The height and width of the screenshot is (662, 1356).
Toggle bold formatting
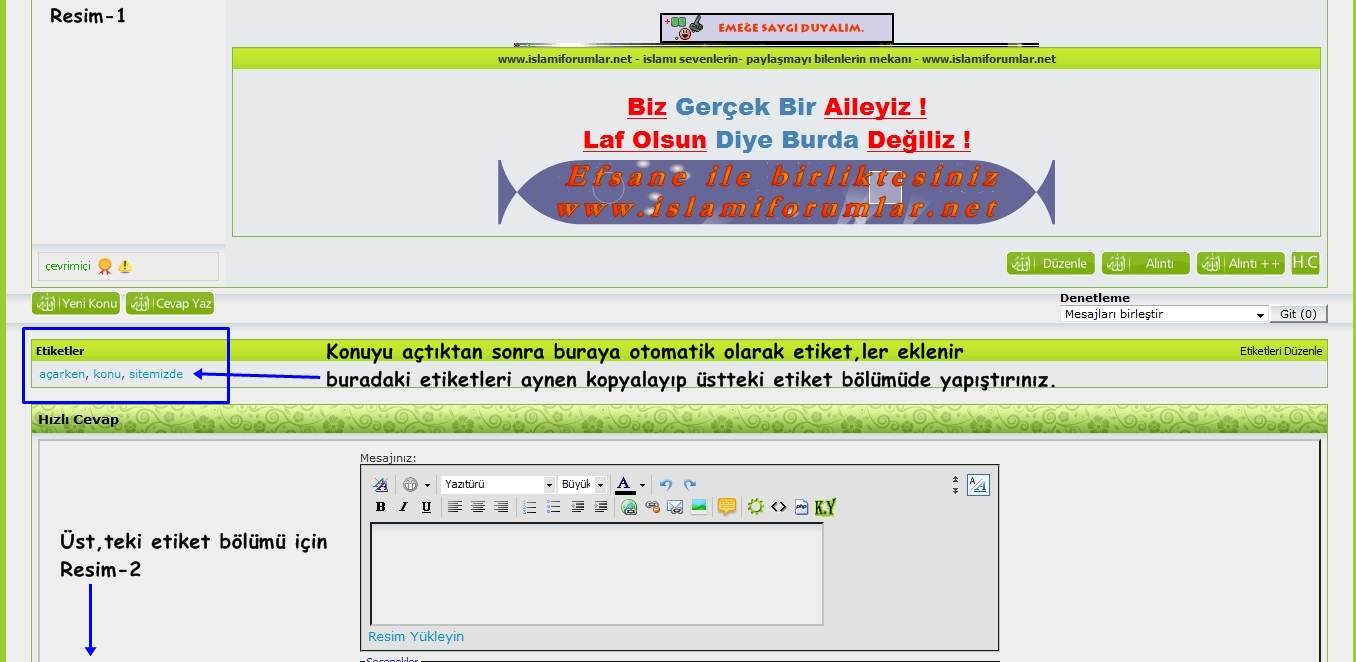(x=380, y=507)
